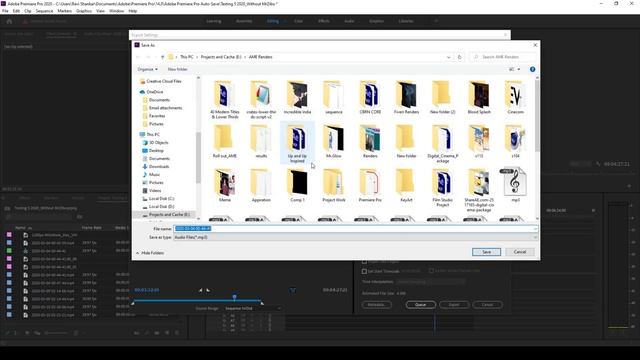Open the Save as type dropdown
The width and height of the screenshot is (640, 360).
point(355,237)
